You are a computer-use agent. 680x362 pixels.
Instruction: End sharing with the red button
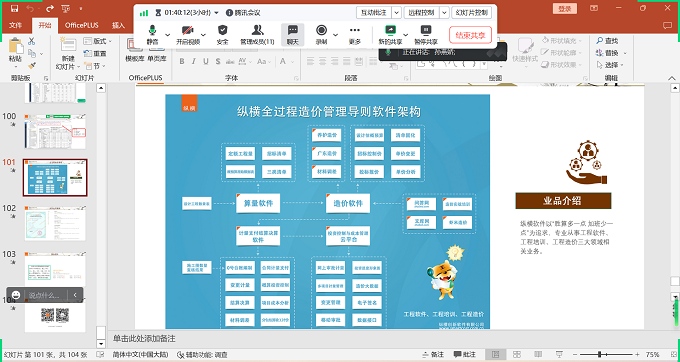pyautogui.click(x=471, y=35)
